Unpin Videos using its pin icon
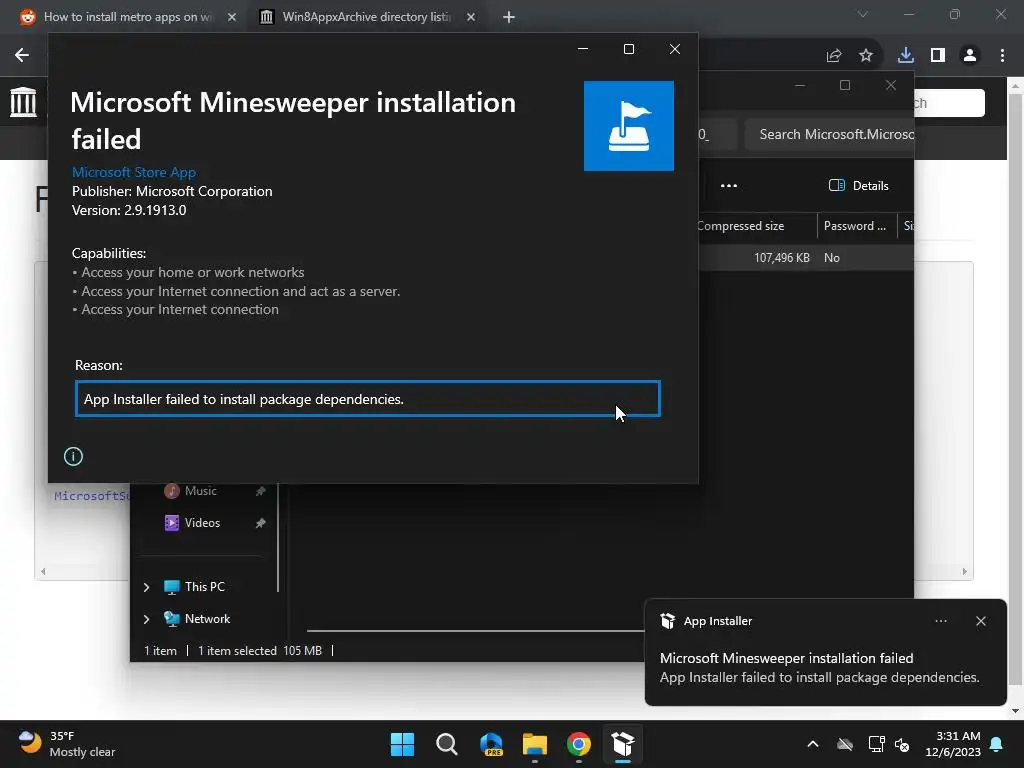This screenshot has width=1024, height=768. click(x=260, y=523)
